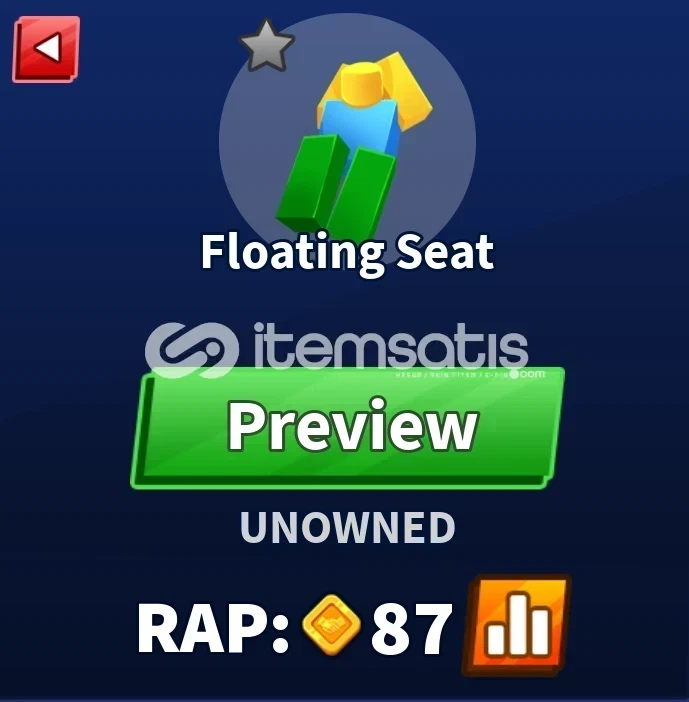The width and height of the screenshot is (689, 702).
Task: Open the orange RAP chart icon
Action: pyautogui.click(x=516, y=625)
